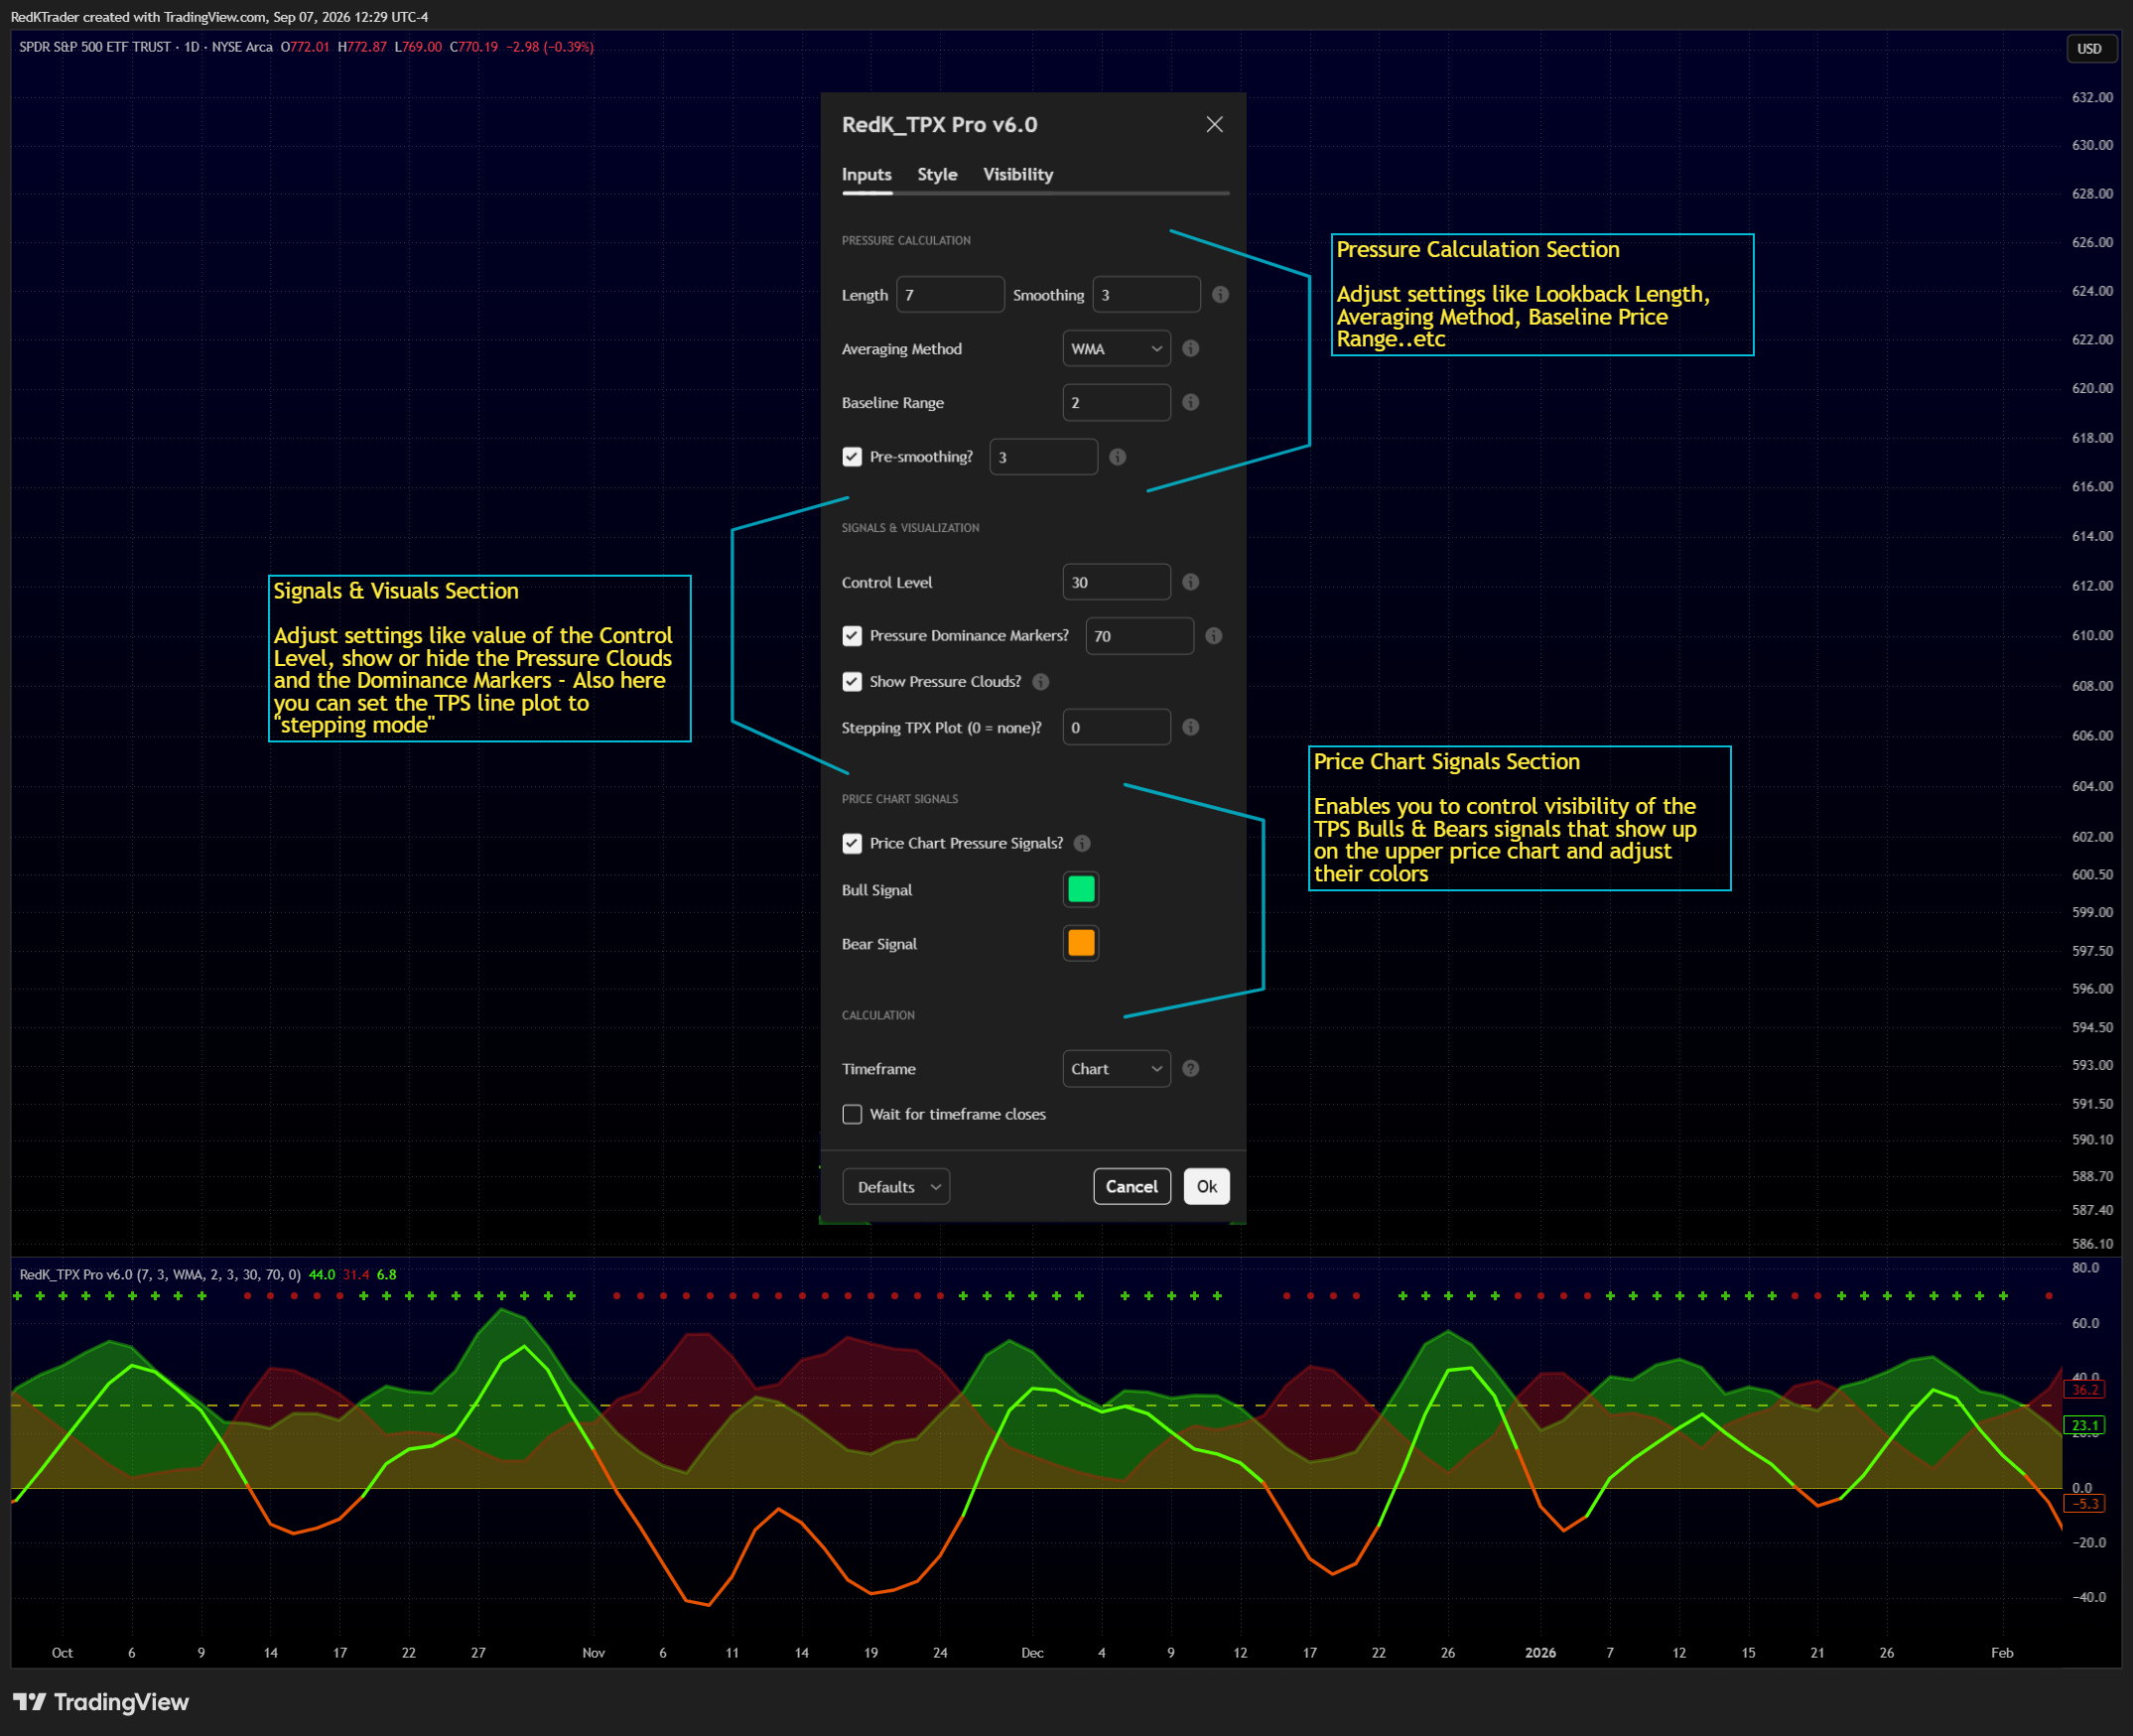The height and width of the screenshot is (1736, 2133).
Task: Click the Control Level input field
Action: (x=1116, y=582)
